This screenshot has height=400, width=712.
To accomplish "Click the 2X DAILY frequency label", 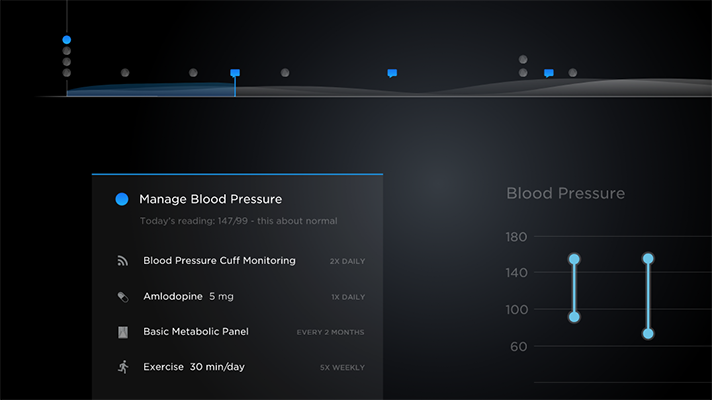I will click(347, 261).
